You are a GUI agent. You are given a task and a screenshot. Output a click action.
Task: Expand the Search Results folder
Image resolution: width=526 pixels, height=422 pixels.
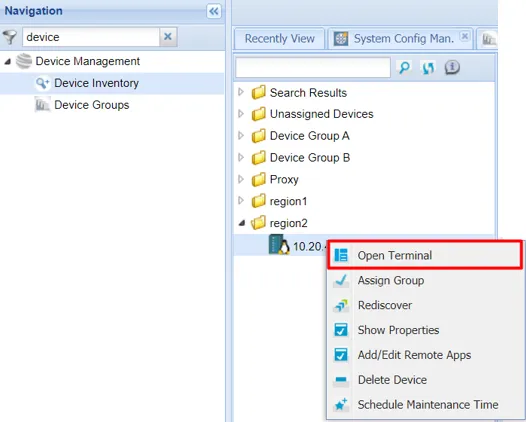pos(241,92)
